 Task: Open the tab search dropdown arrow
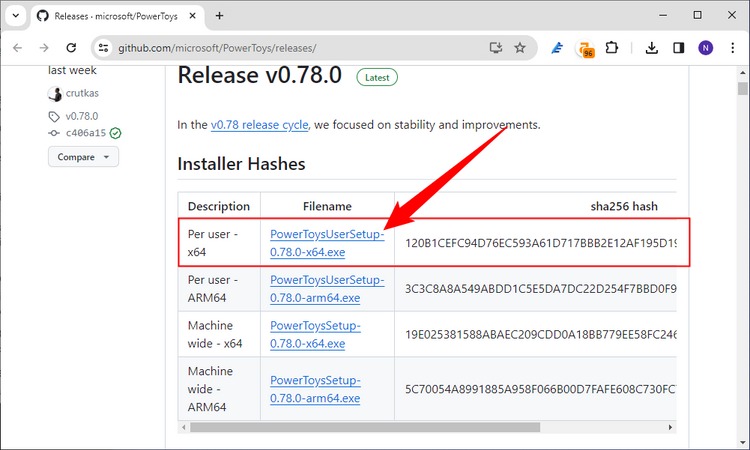pos(16,15)
